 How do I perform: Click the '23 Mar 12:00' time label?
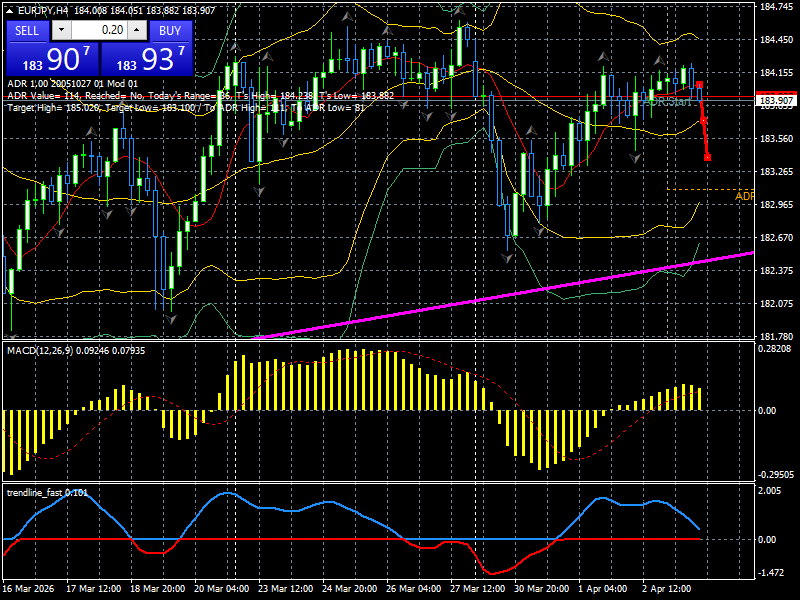coord(286,589)
